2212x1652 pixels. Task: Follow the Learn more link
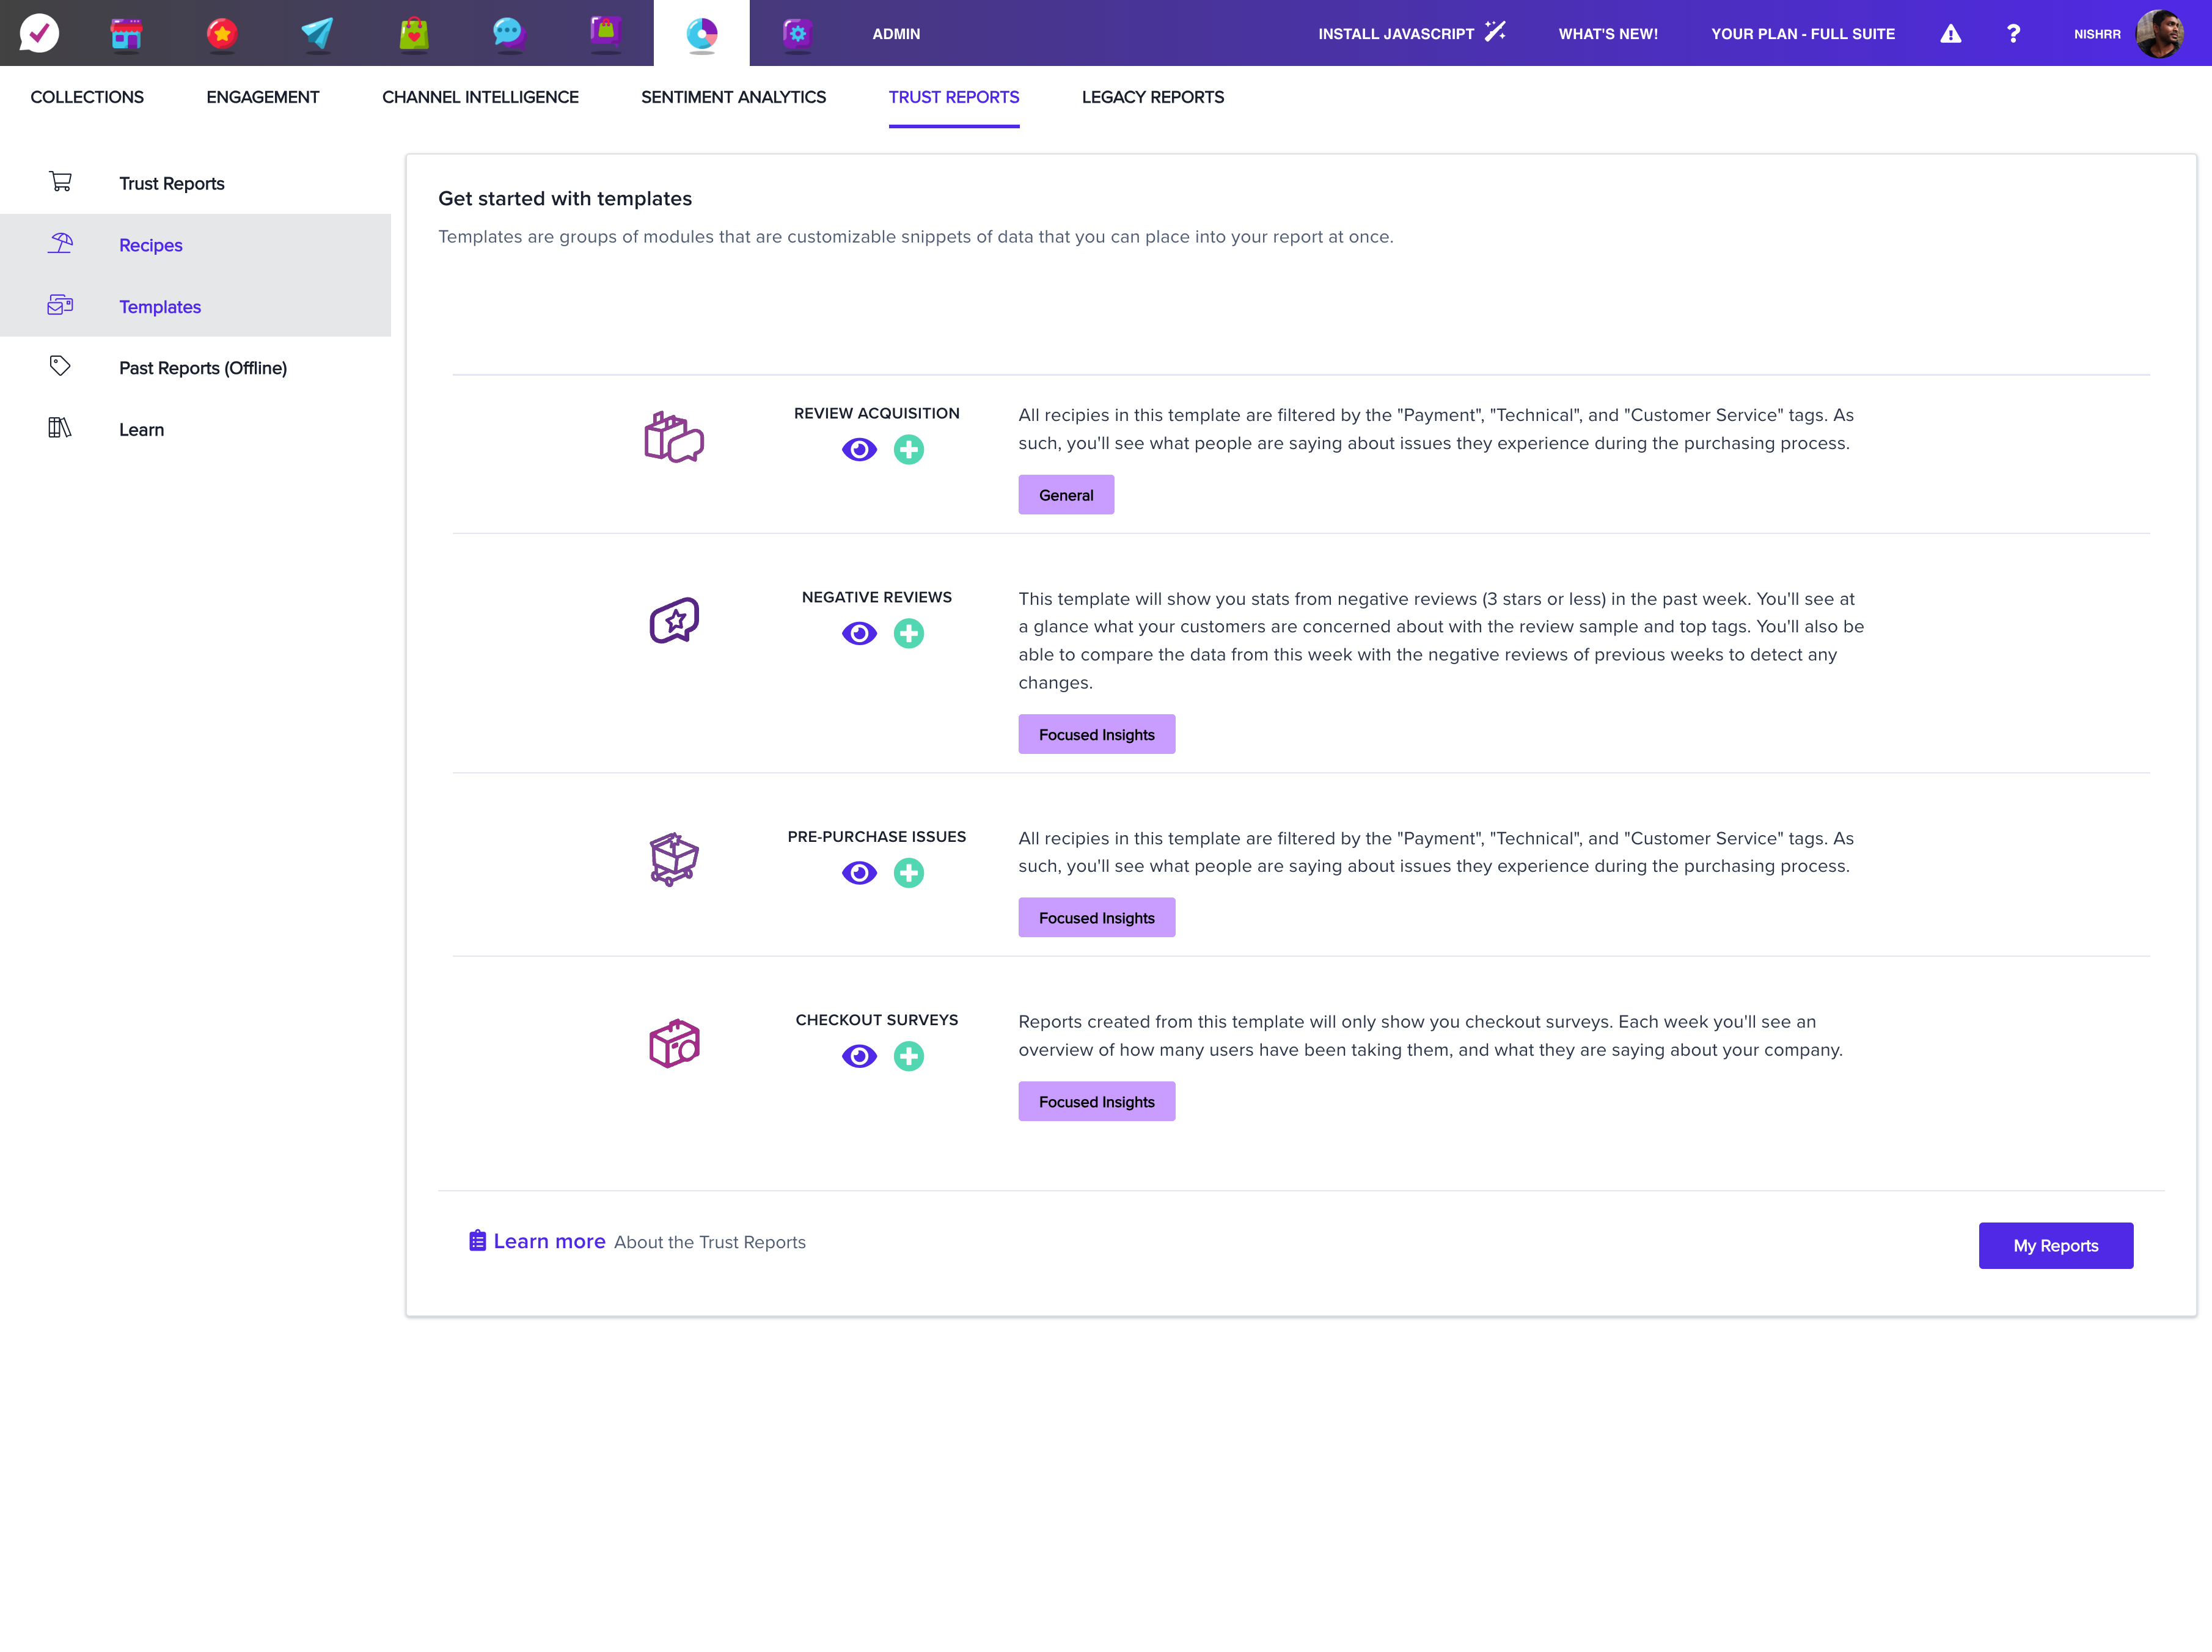point(549,1241)
